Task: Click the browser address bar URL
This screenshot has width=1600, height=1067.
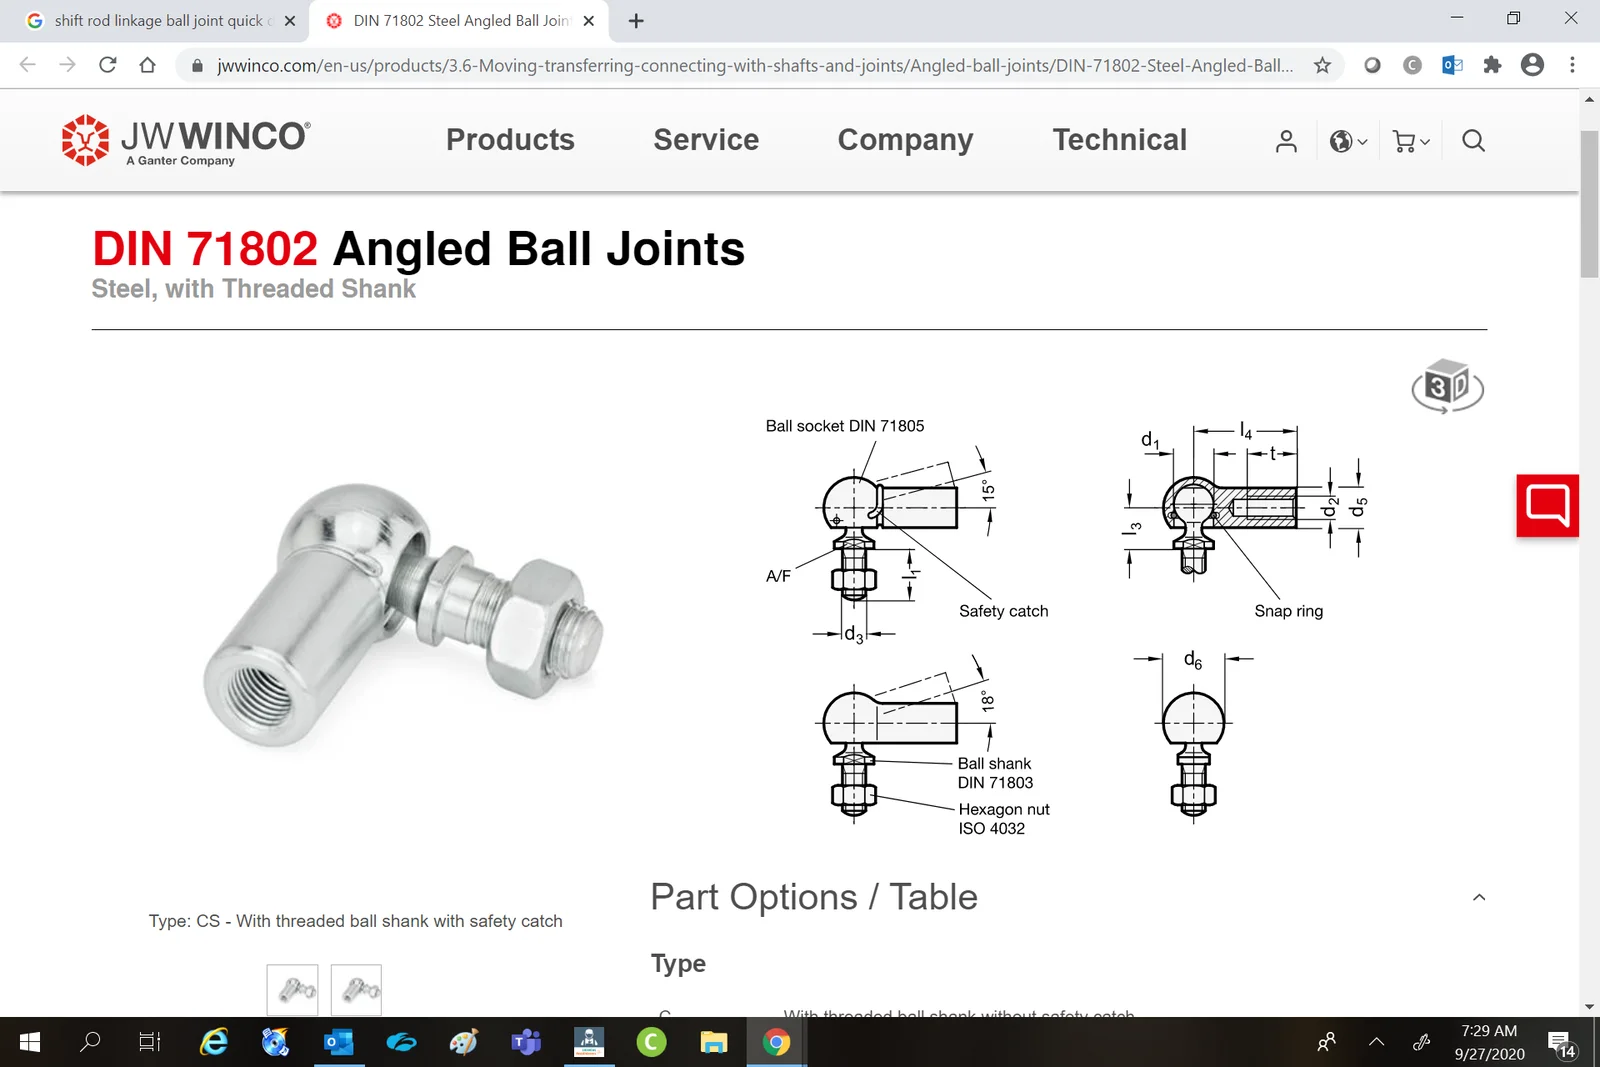Action: pyautogui.click(x=754, y=66)
